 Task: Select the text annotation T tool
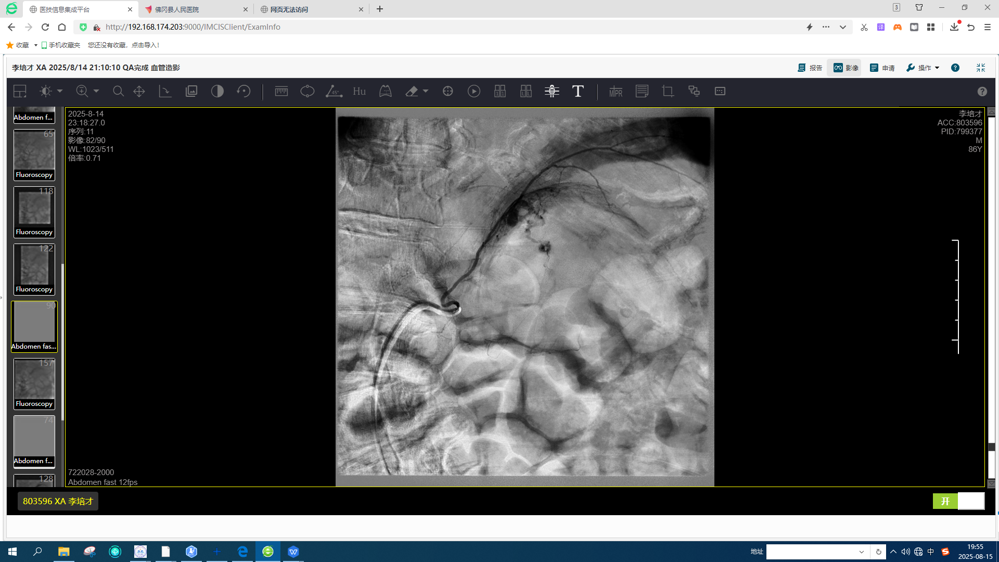point(578,91)
